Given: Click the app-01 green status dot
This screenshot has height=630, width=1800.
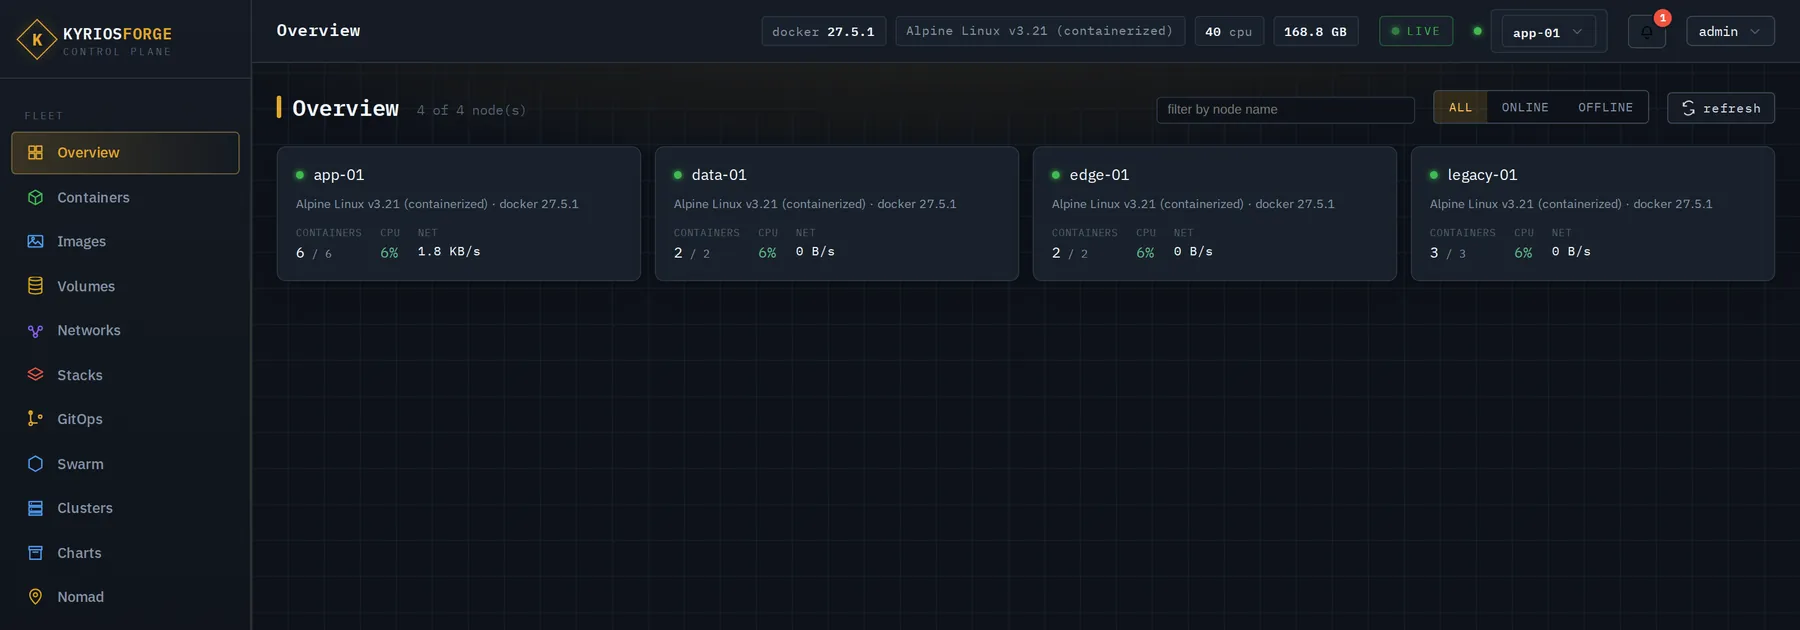Looking at the screenshot, I should click(300, 175).
